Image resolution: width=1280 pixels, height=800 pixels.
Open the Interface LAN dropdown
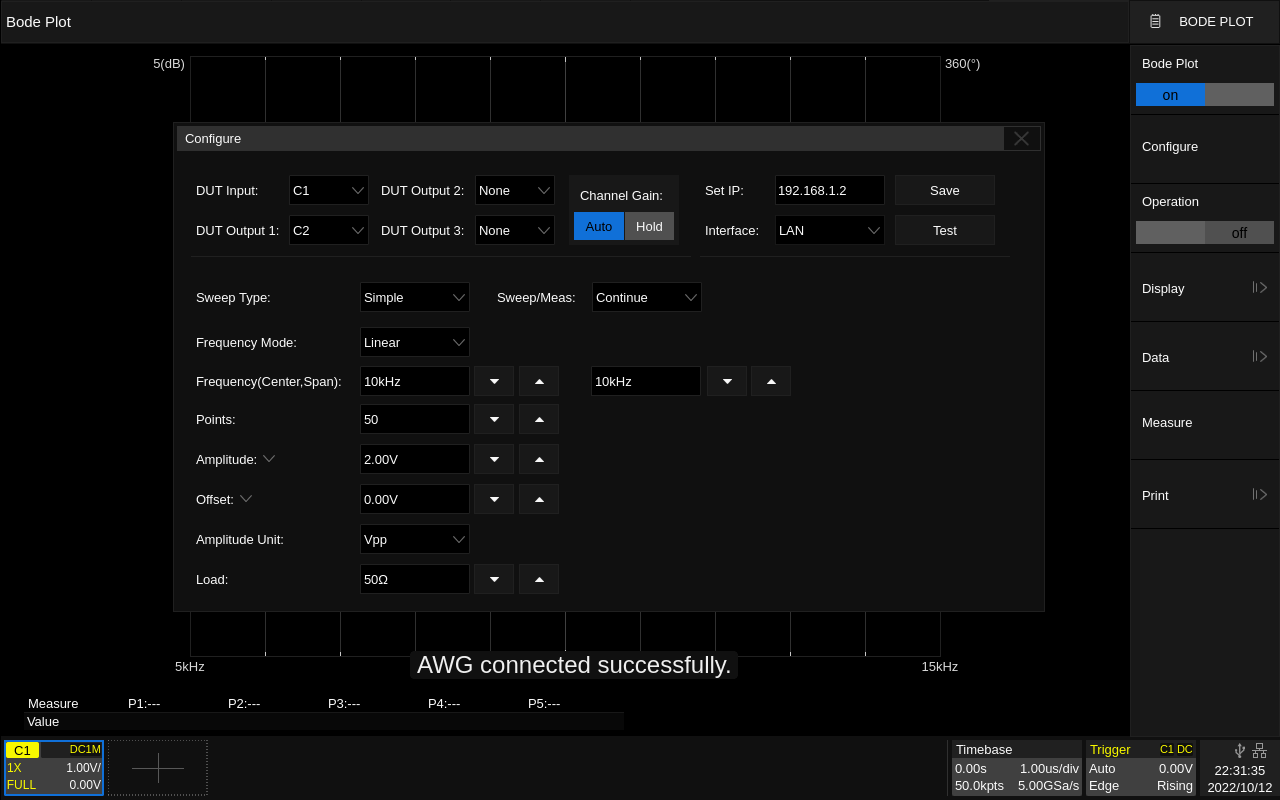[x=829, y=230]
